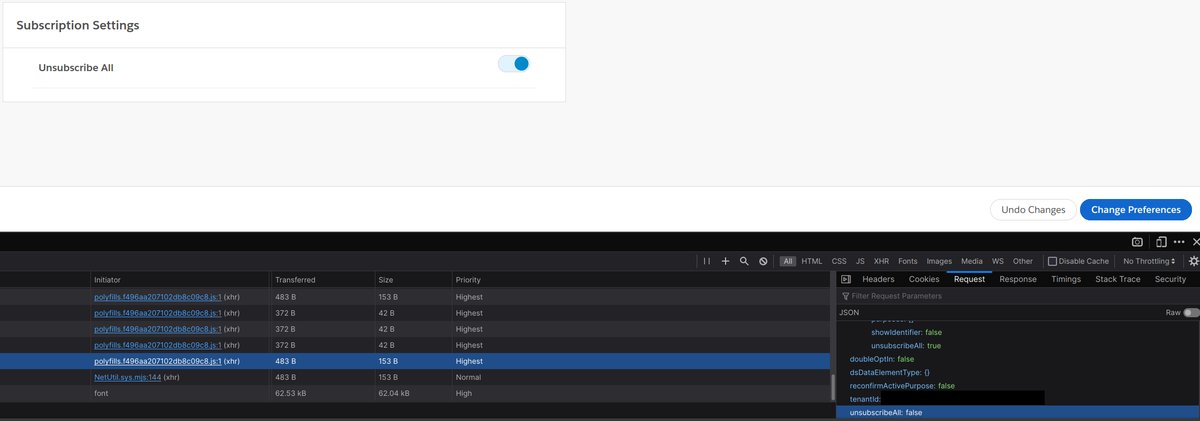Image resolution: width=1200 pixels, height=421 pixels.
Task: Close the developer tools panel
Action: click(1196, 242)
